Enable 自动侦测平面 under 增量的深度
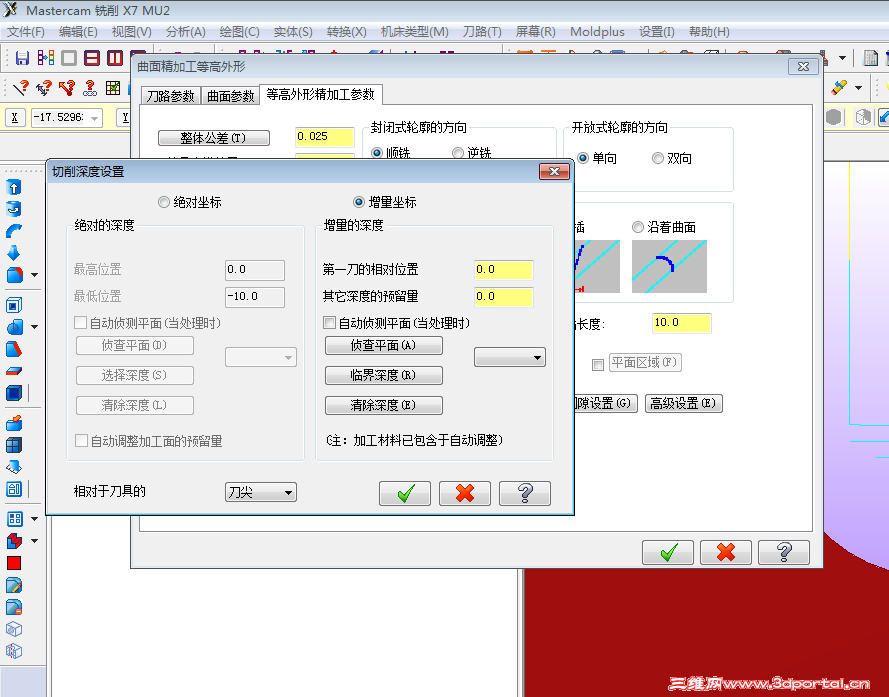This screenshot has width=889, height=697. [329, 323]
